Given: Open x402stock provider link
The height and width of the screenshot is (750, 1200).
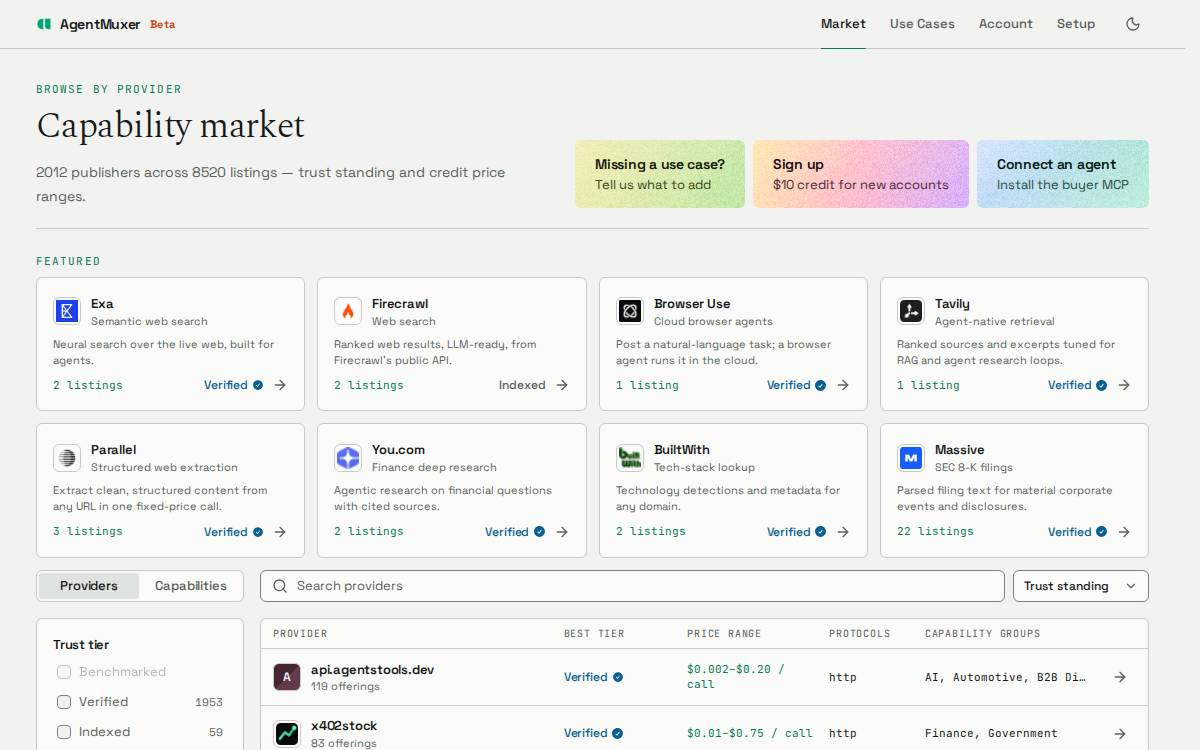Looking at the screenshot, I should tap(344, 725).
